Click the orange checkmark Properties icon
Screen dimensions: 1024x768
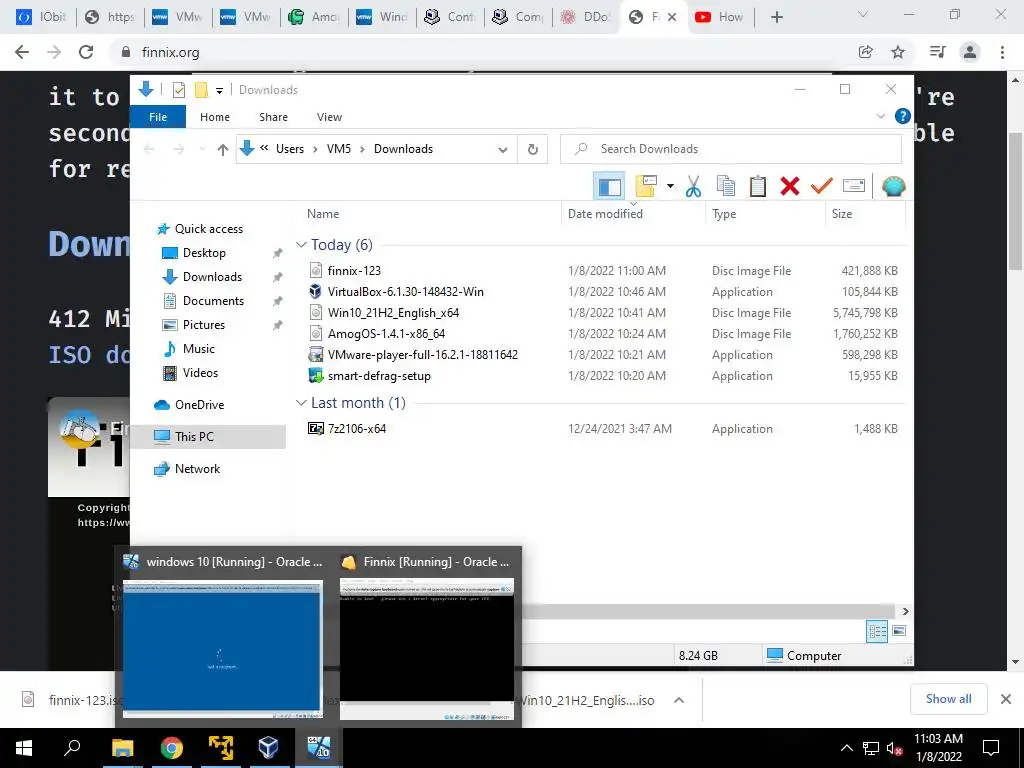[x=822, y=187]
